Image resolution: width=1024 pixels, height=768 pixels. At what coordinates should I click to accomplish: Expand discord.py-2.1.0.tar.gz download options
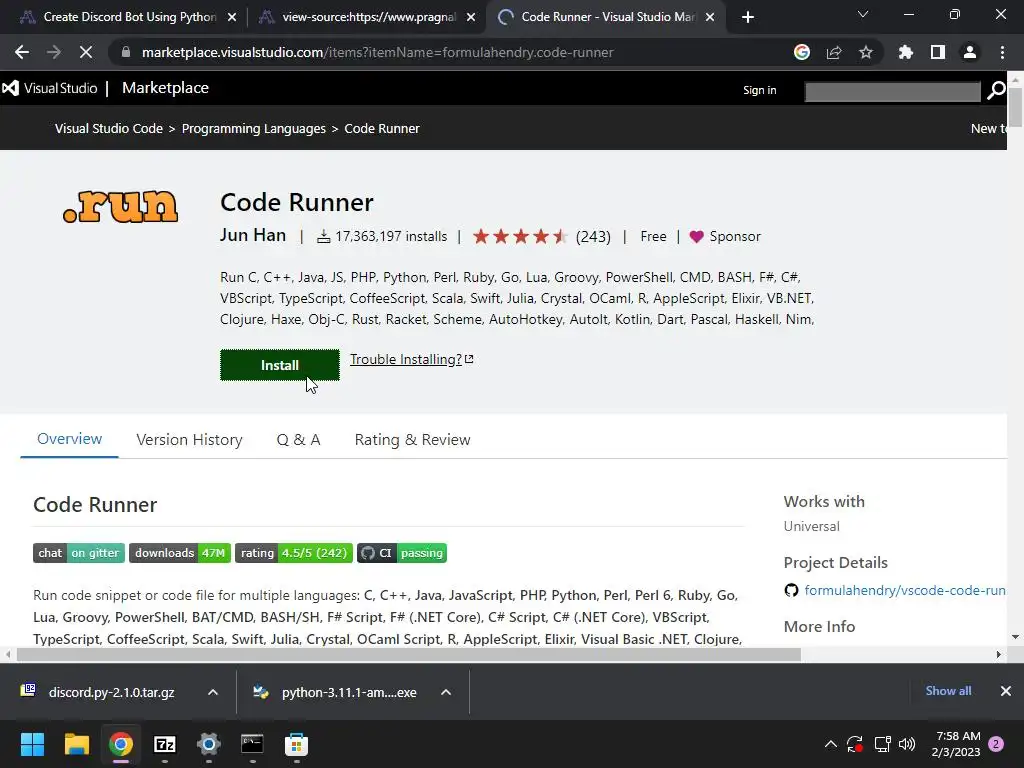coord(213,692)
